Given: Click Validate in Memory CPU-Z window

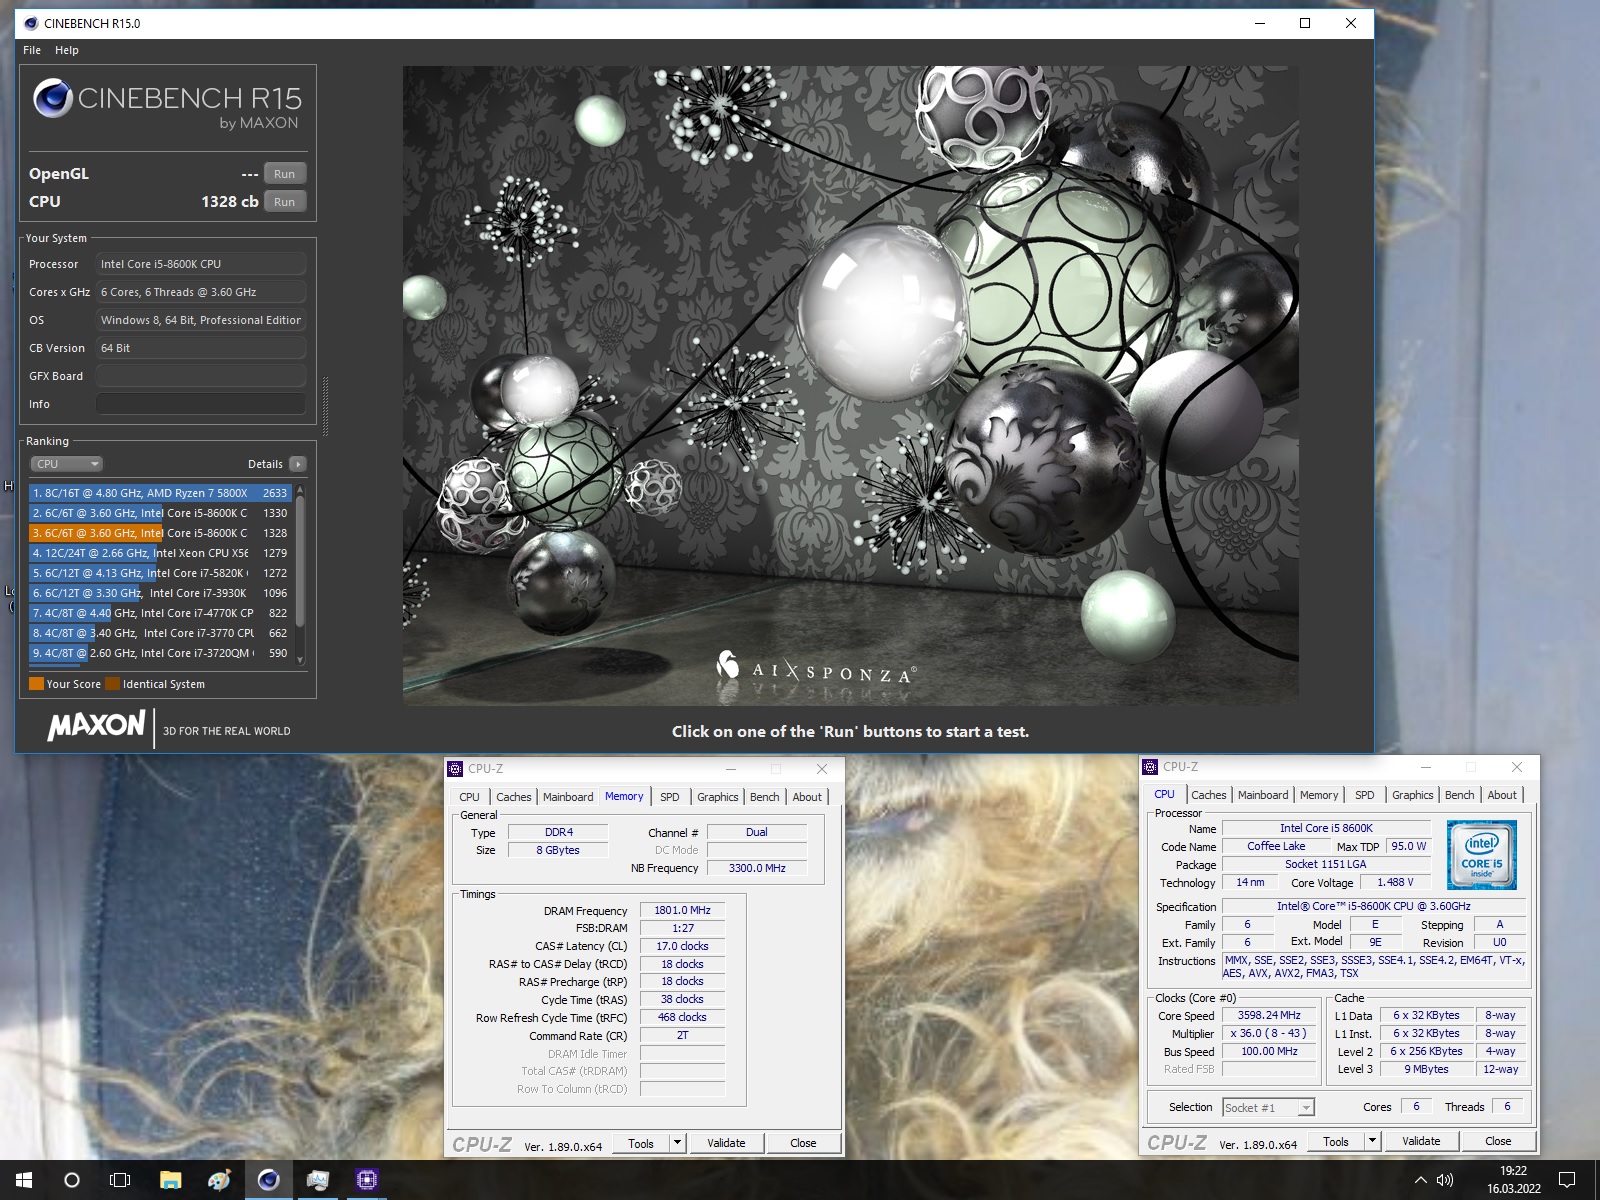Looking at the screenshot, I should click(x=726, y=1143).
